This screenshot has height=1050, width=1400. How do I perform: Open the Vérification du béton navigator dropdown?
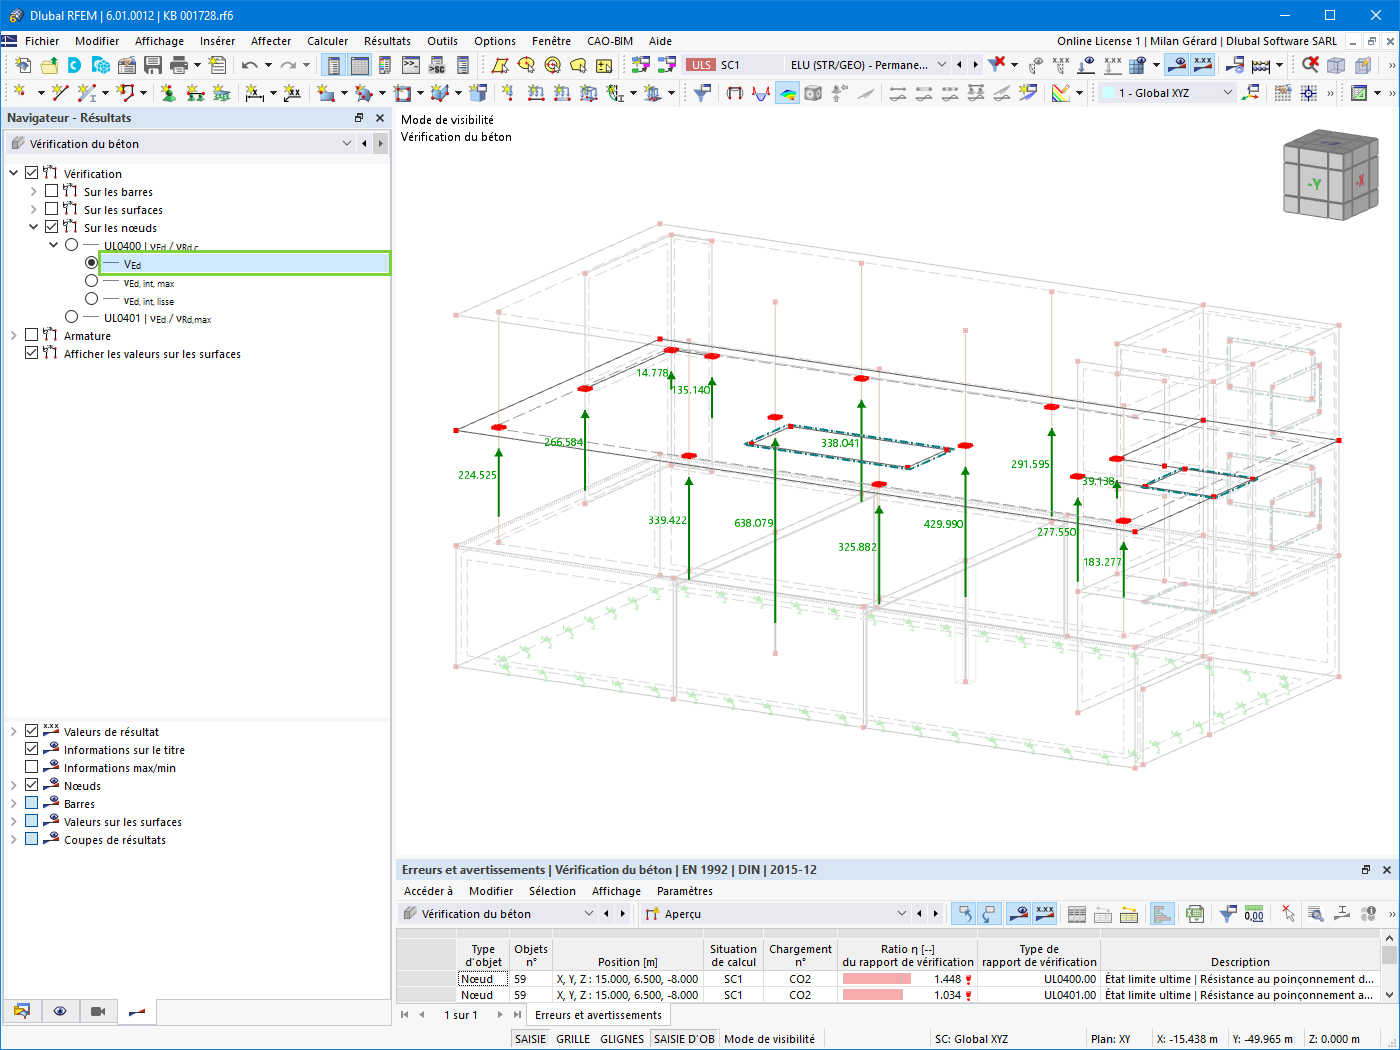(346, 143)
